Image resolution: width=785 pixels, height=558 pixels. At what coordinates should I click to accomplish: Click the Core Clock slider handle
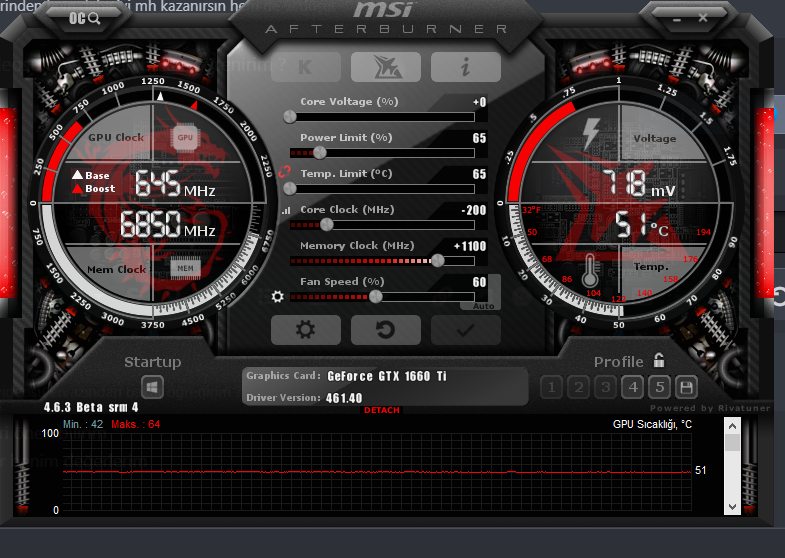pyautogui.click(x=326, y=225)
